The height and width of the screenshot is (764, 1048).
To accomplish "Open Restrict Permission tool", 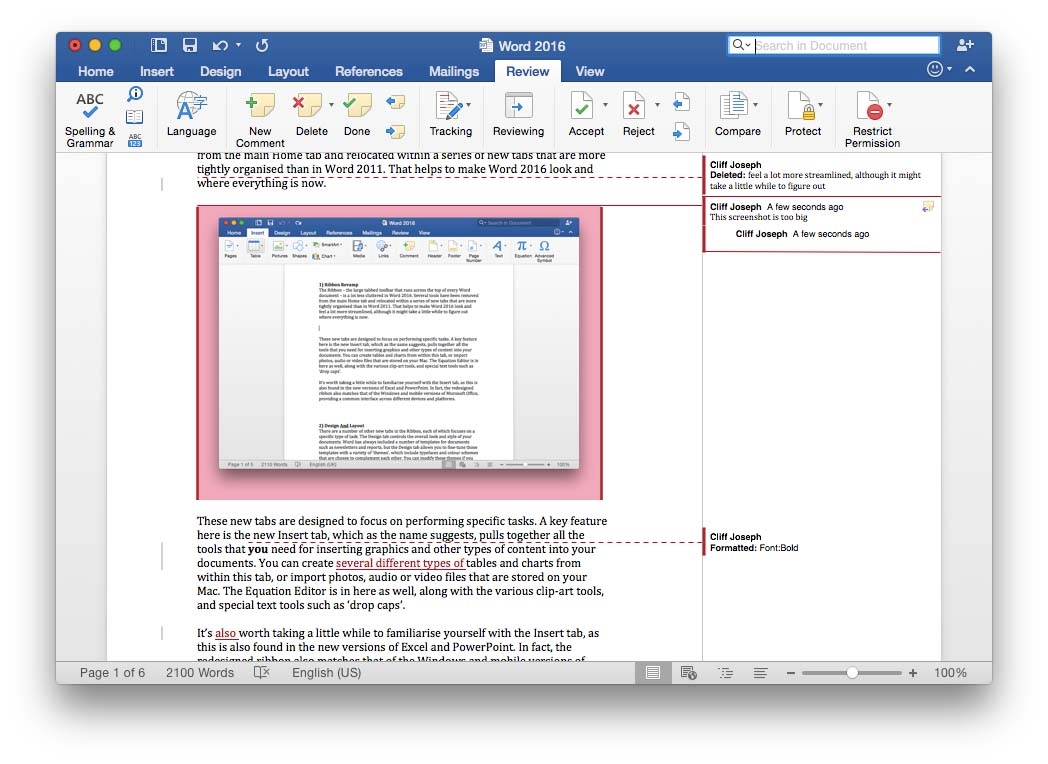I will pos(872,120).
